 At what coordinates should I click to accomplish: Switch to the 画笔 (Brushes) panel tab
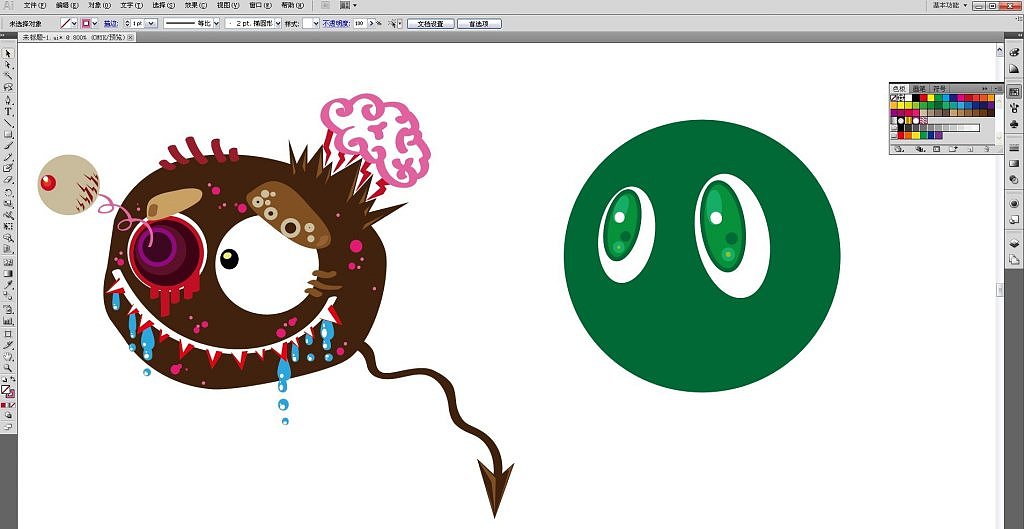pyautogui.click(x=919, y=88)
